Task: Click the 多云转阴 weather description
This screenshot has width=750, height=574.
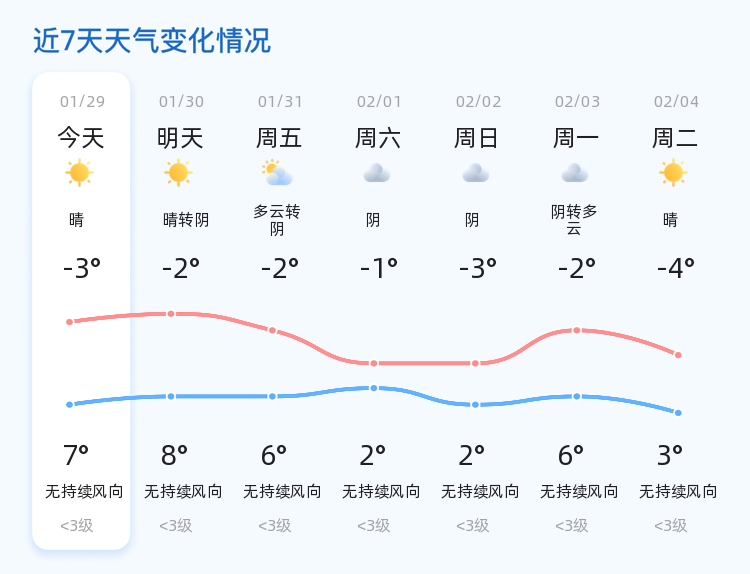Action: pos(277,220)
